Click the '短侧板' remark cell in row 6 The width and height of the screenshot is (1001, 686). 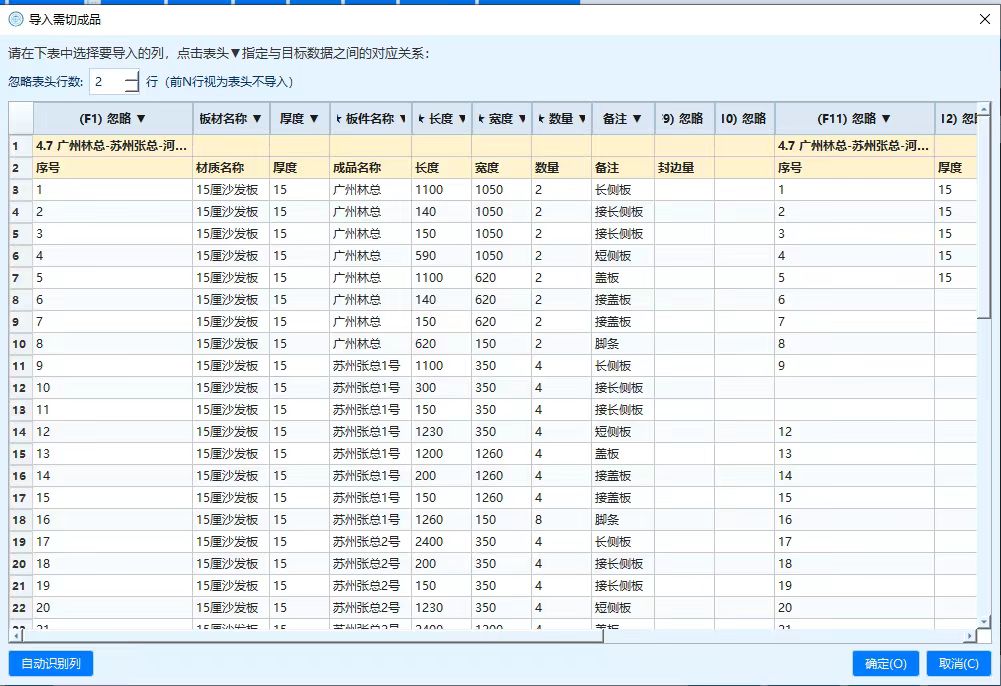(x=623, y=256)
